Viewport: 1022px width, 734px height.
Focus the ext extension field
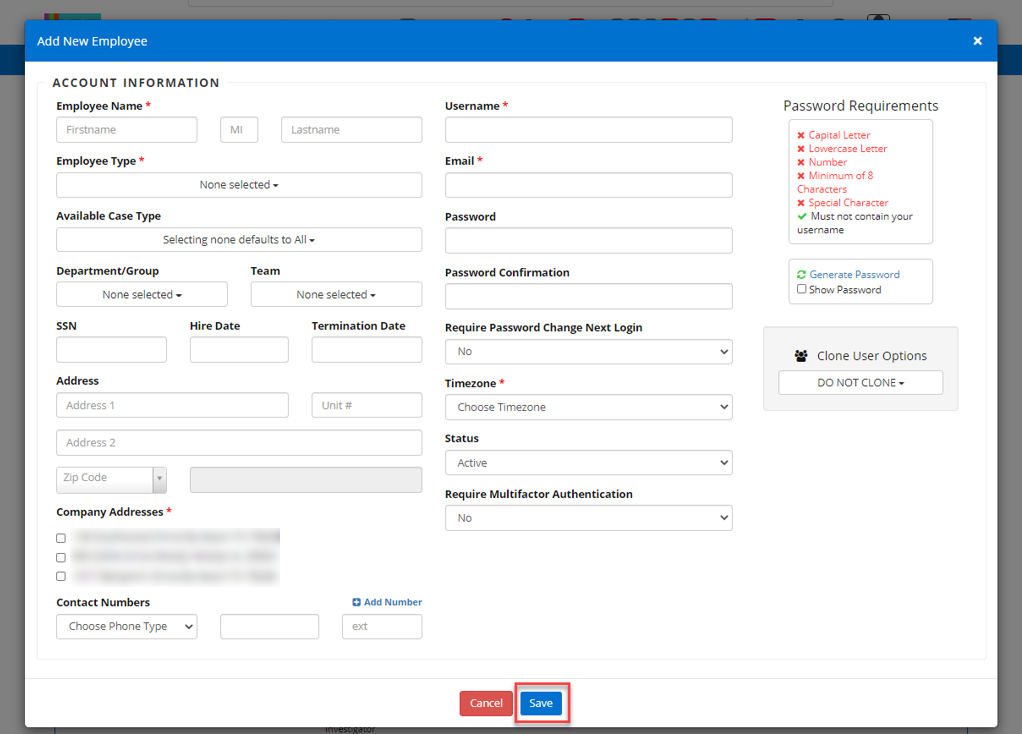click(382, 626)
